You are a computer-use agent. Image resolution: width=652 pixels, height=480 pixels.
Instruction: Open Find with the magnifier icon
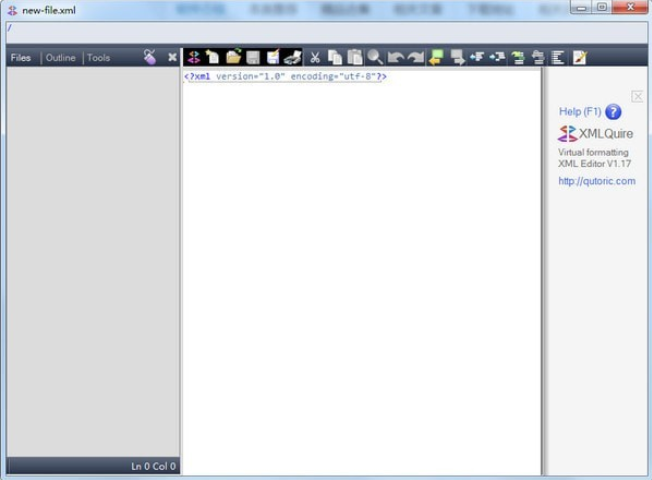point(375,57)
